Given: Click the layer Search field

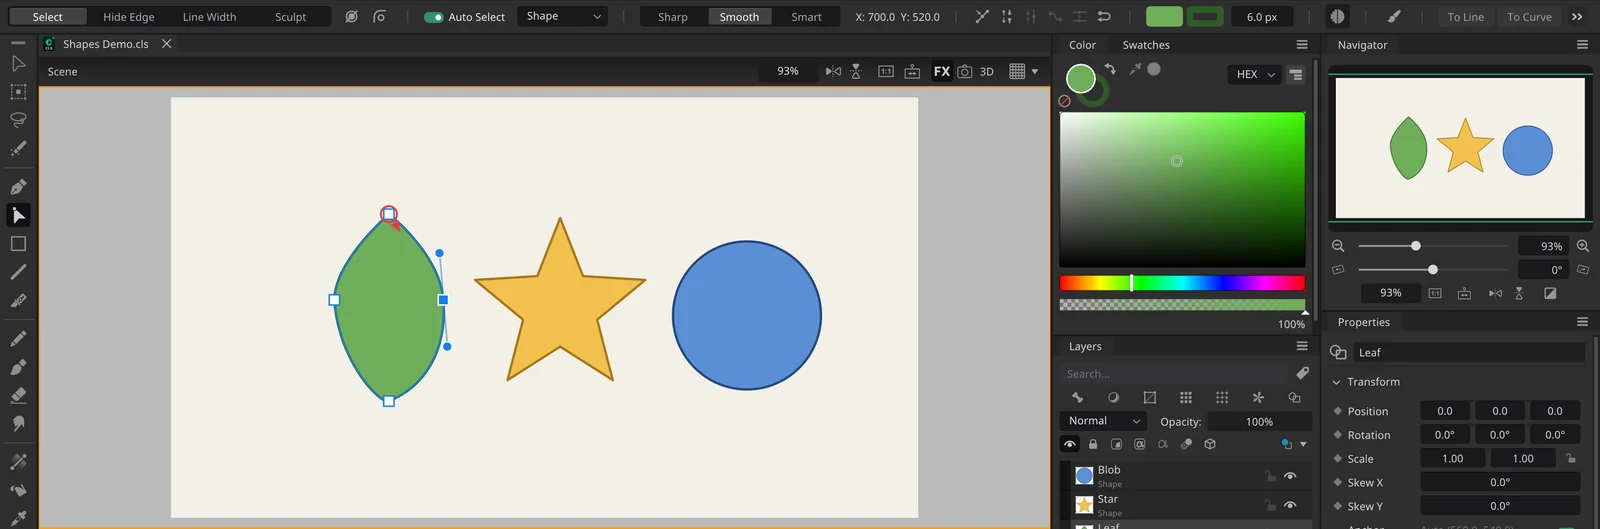Looking at the screenshot, I should [1174, 373].
